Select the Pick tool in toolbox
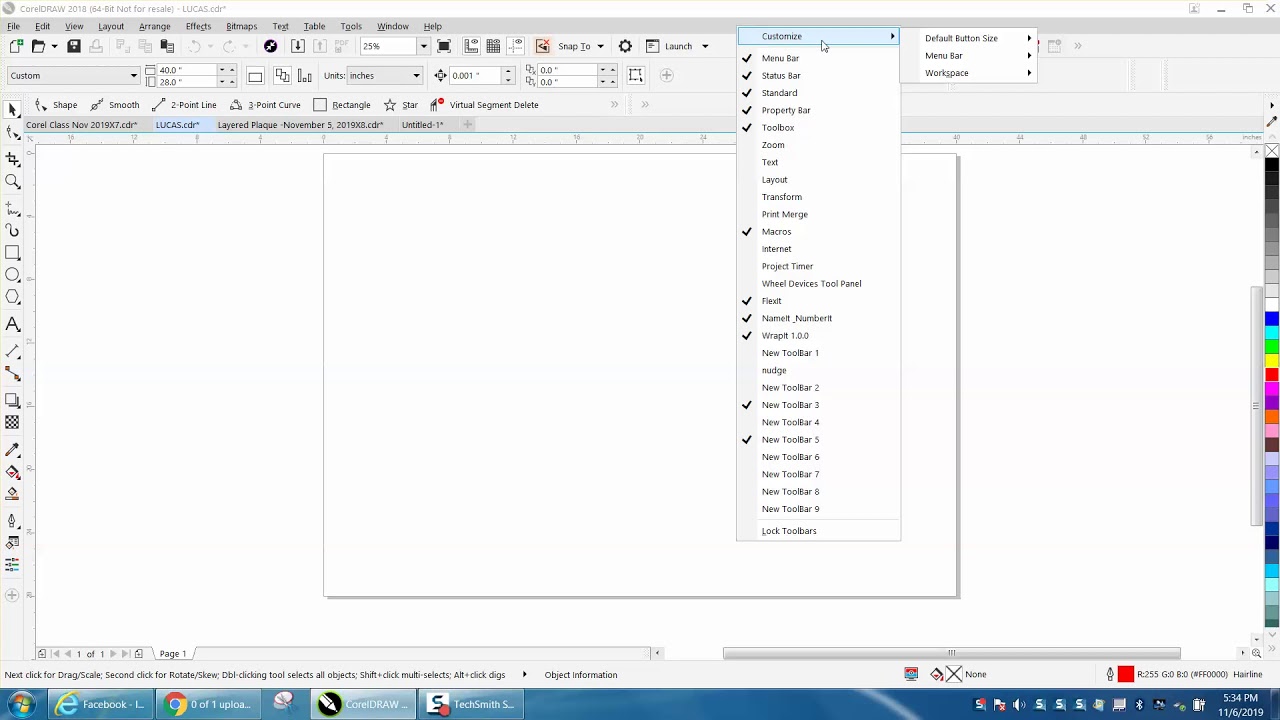This screenshot has height=720, width=1280. [x=12, y=110]
